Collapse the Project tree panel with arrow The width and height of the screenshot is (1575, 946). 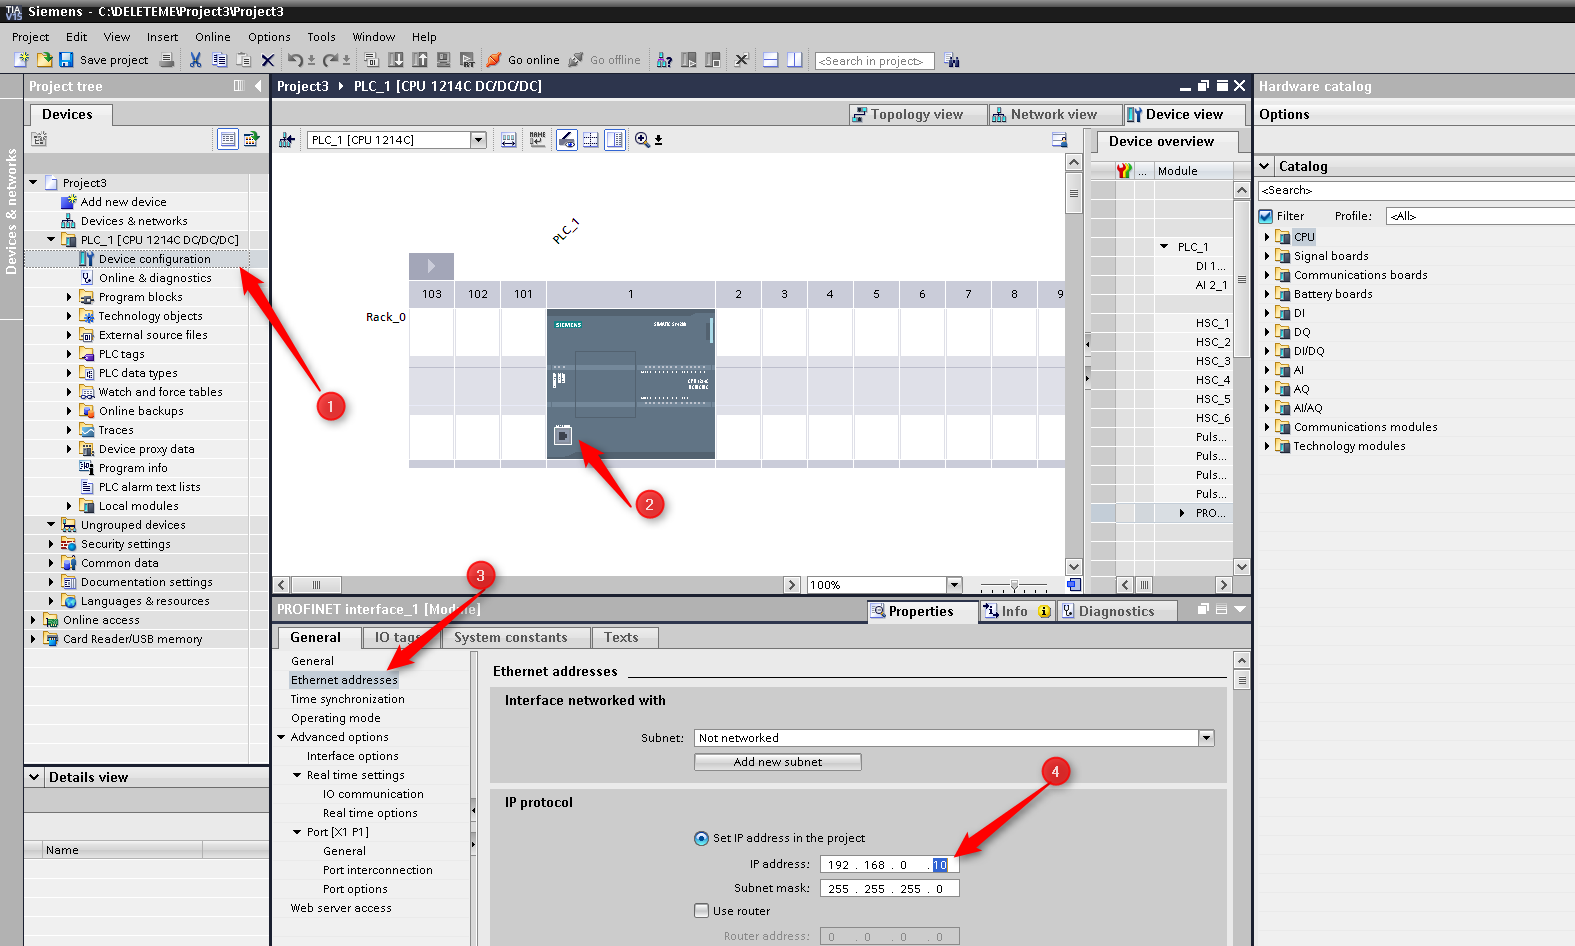pyautogui.click(x=258, y=86)
